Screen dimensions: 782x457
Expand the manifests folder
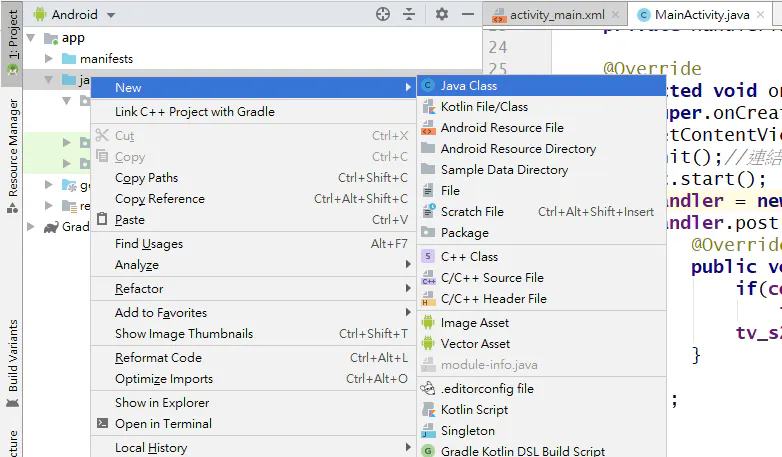coord(48,59)
